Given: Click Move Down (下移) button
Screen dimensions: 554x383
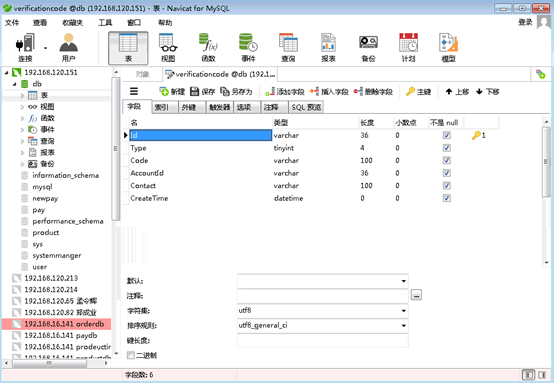Looking at the screenshot, I should 488,92.
